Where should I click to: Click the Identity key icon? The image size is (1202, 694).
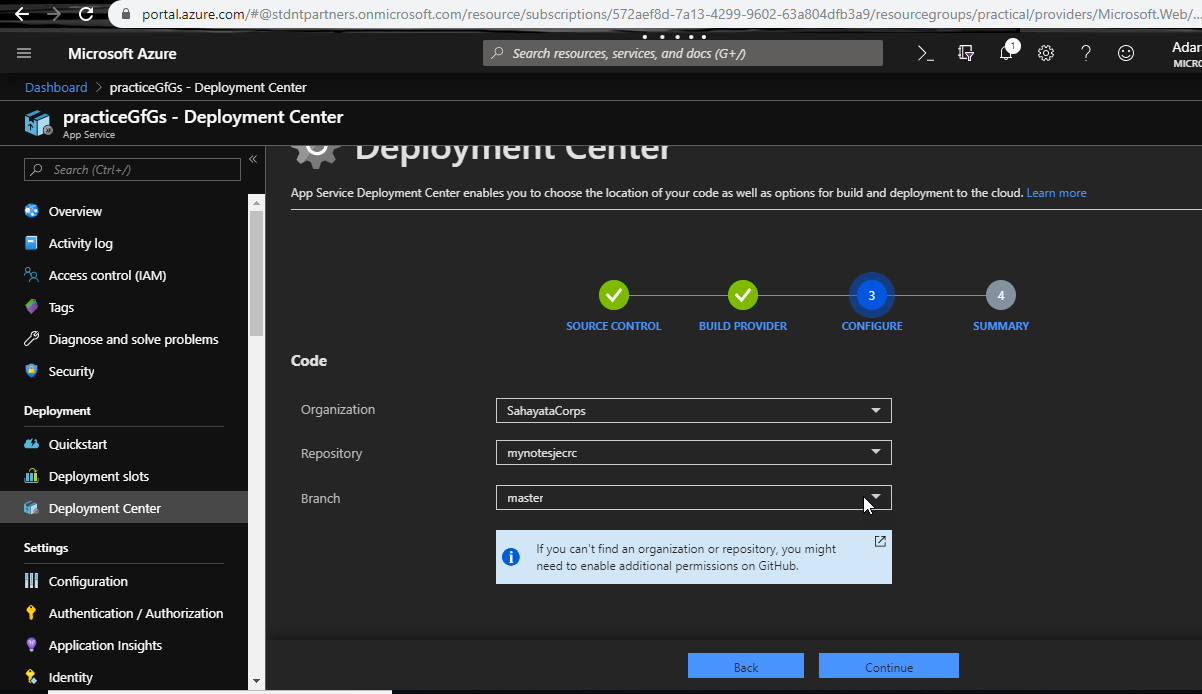coord(31,677)
